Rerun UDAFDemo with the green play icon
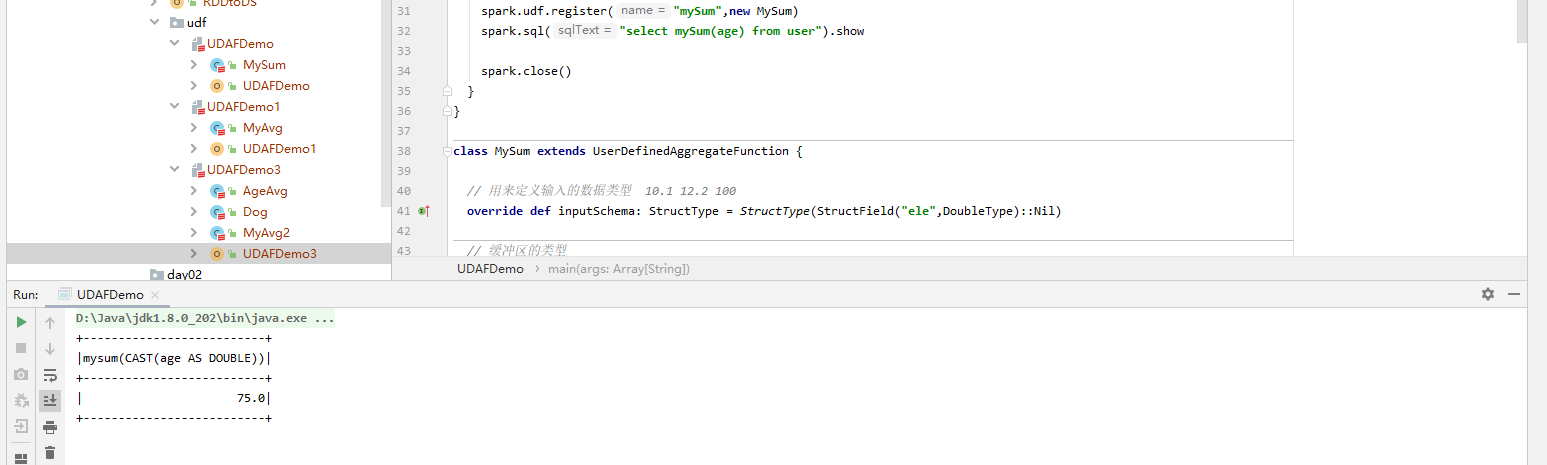Screen dimensions: 1547x465 pyautogui.click(x=21, y=322)
